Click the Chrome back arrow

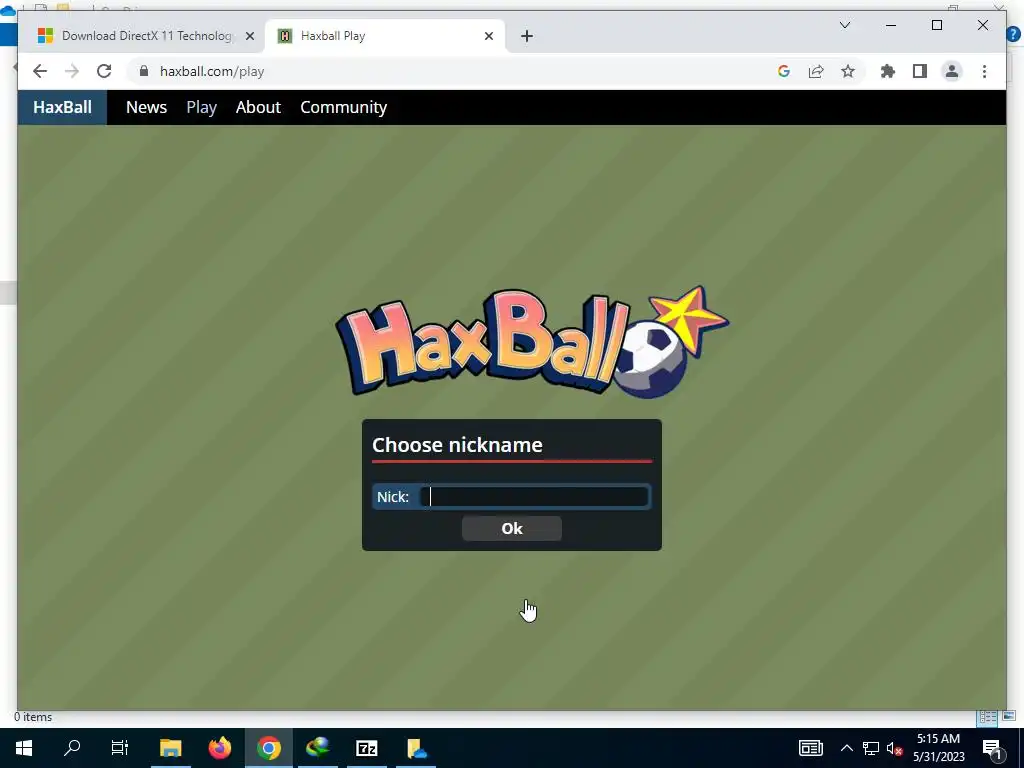click(x=40, y=71)
